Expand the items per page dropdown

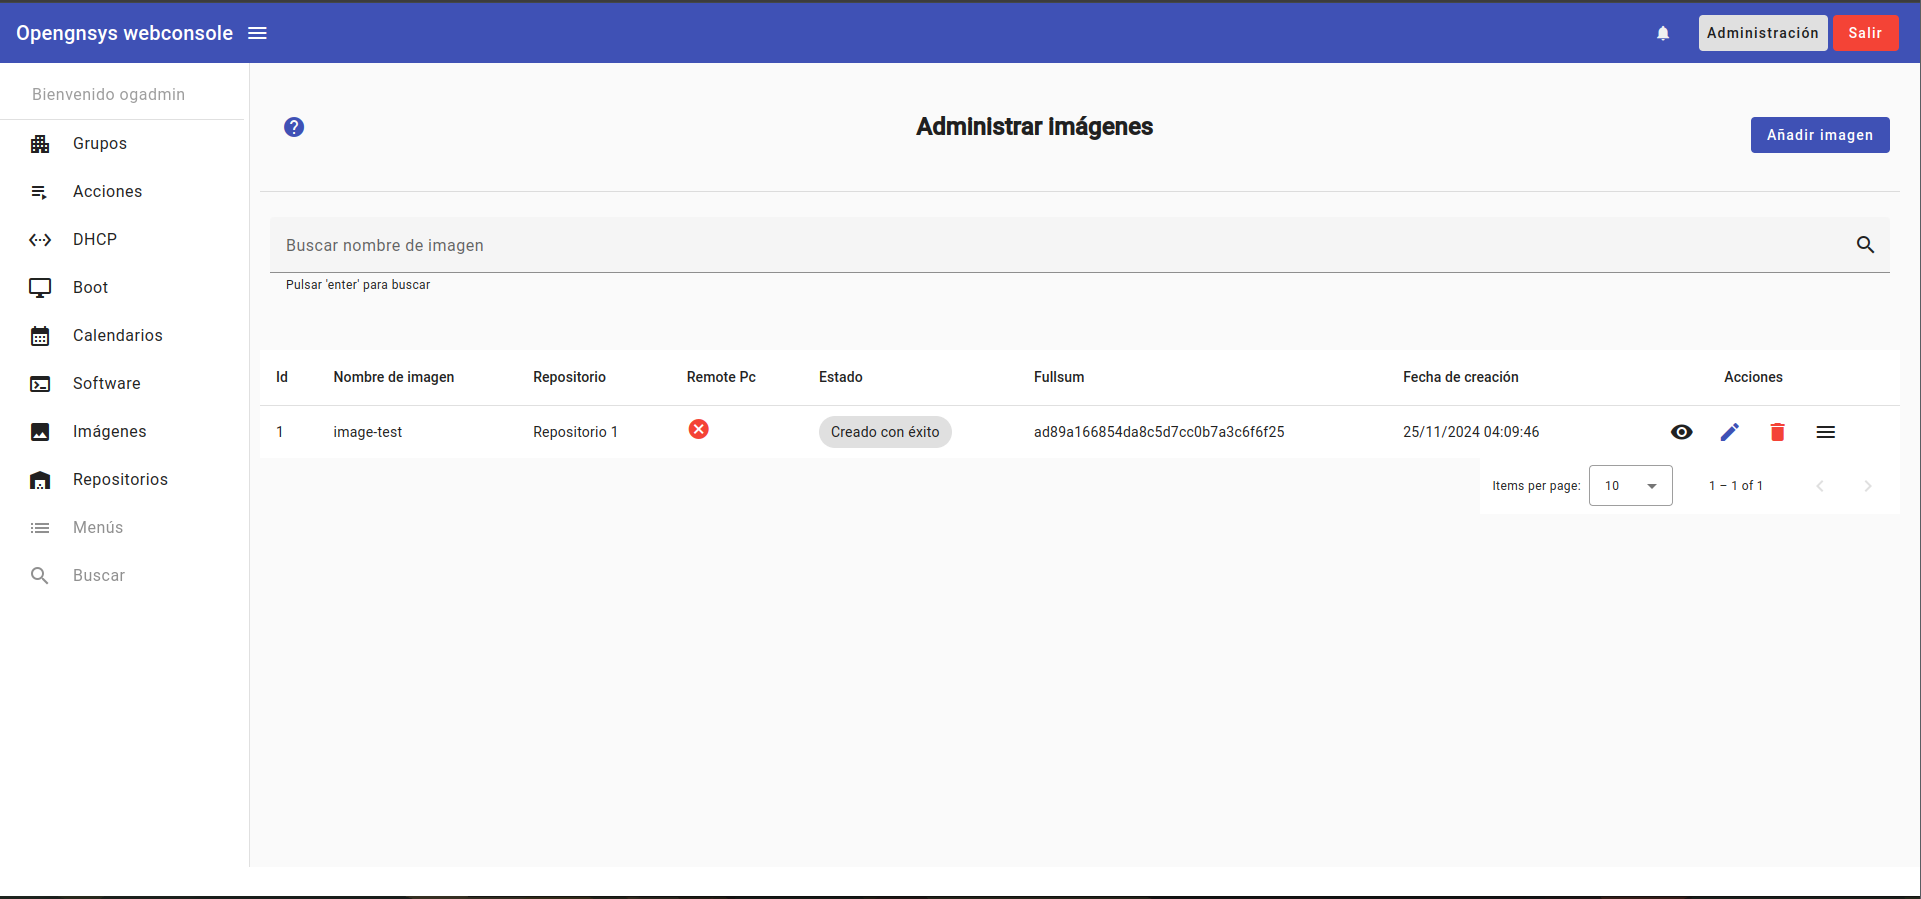pos(1630,486)
